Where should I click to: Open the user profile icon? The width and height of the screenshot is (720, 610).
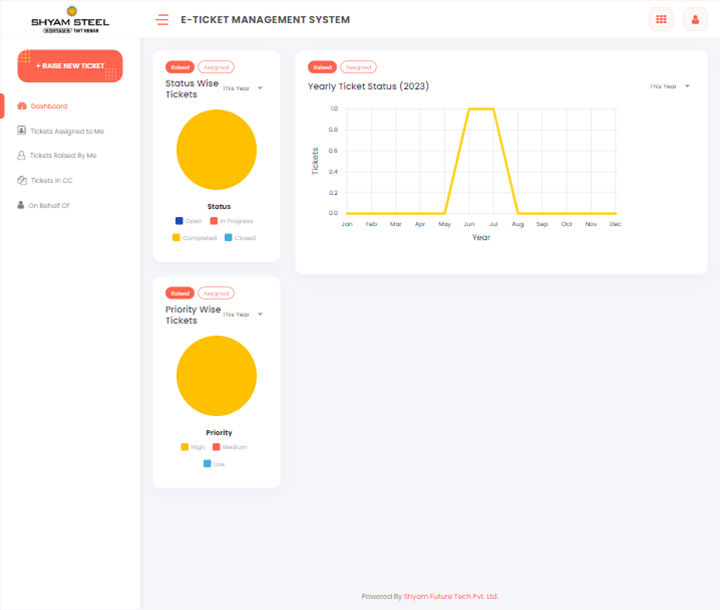point(694,19)
